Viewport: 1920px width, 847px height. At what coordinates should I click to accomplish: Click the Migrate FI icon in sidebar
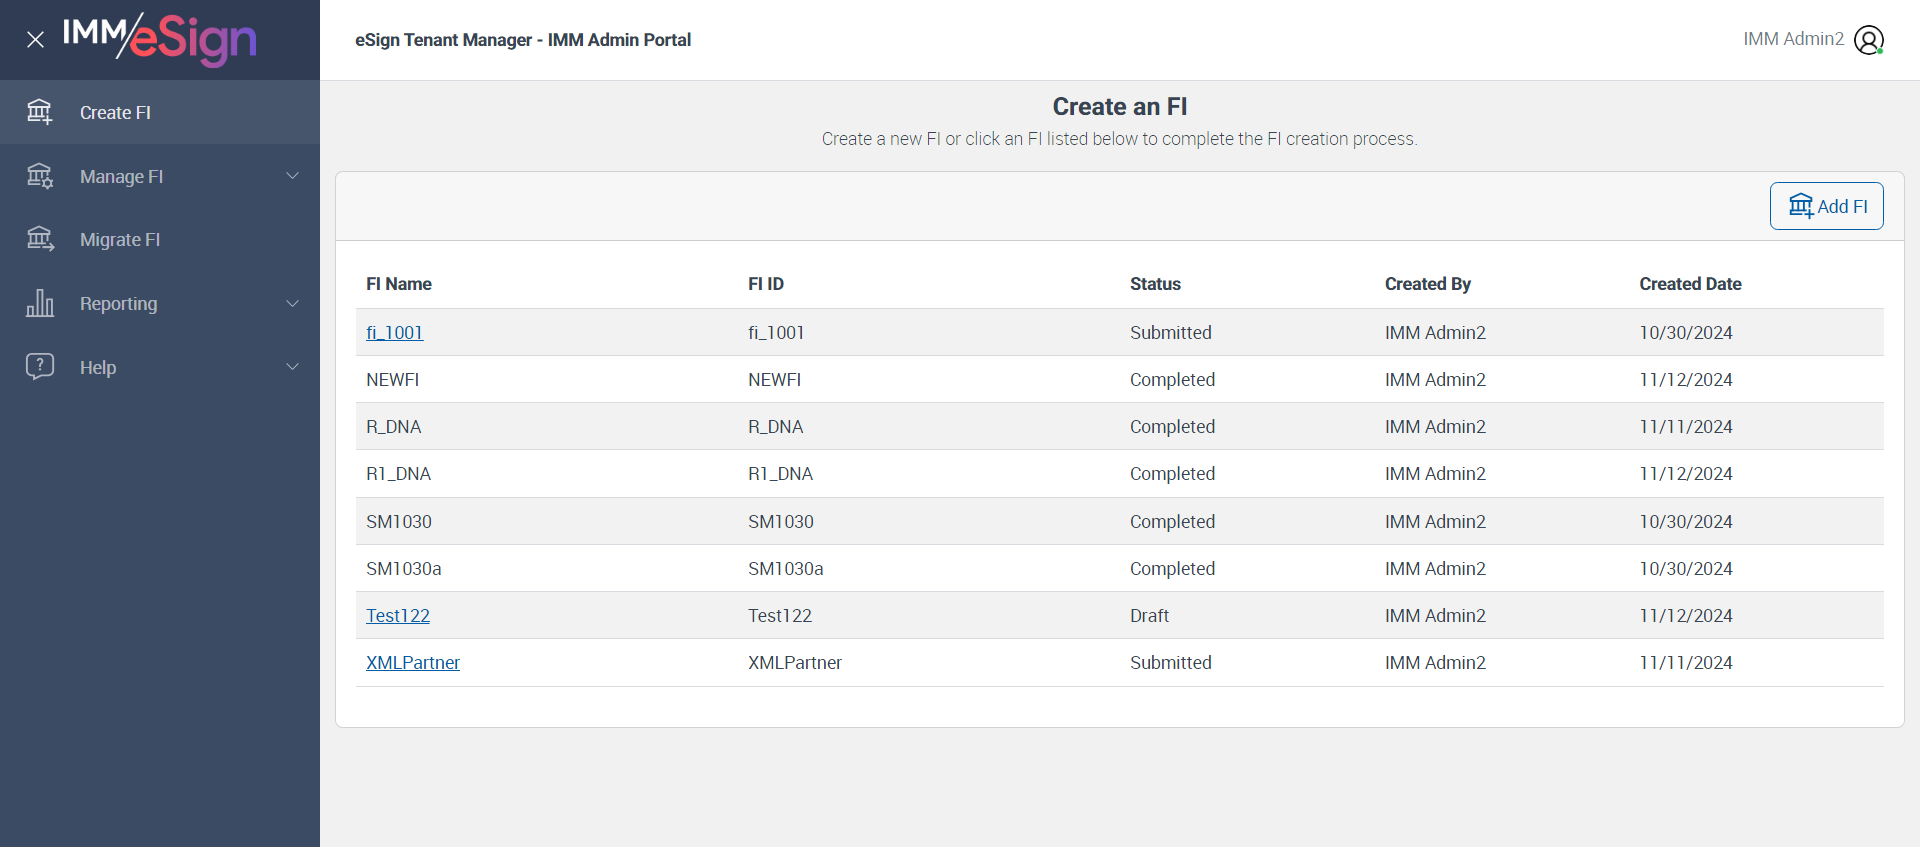point(40,239)
